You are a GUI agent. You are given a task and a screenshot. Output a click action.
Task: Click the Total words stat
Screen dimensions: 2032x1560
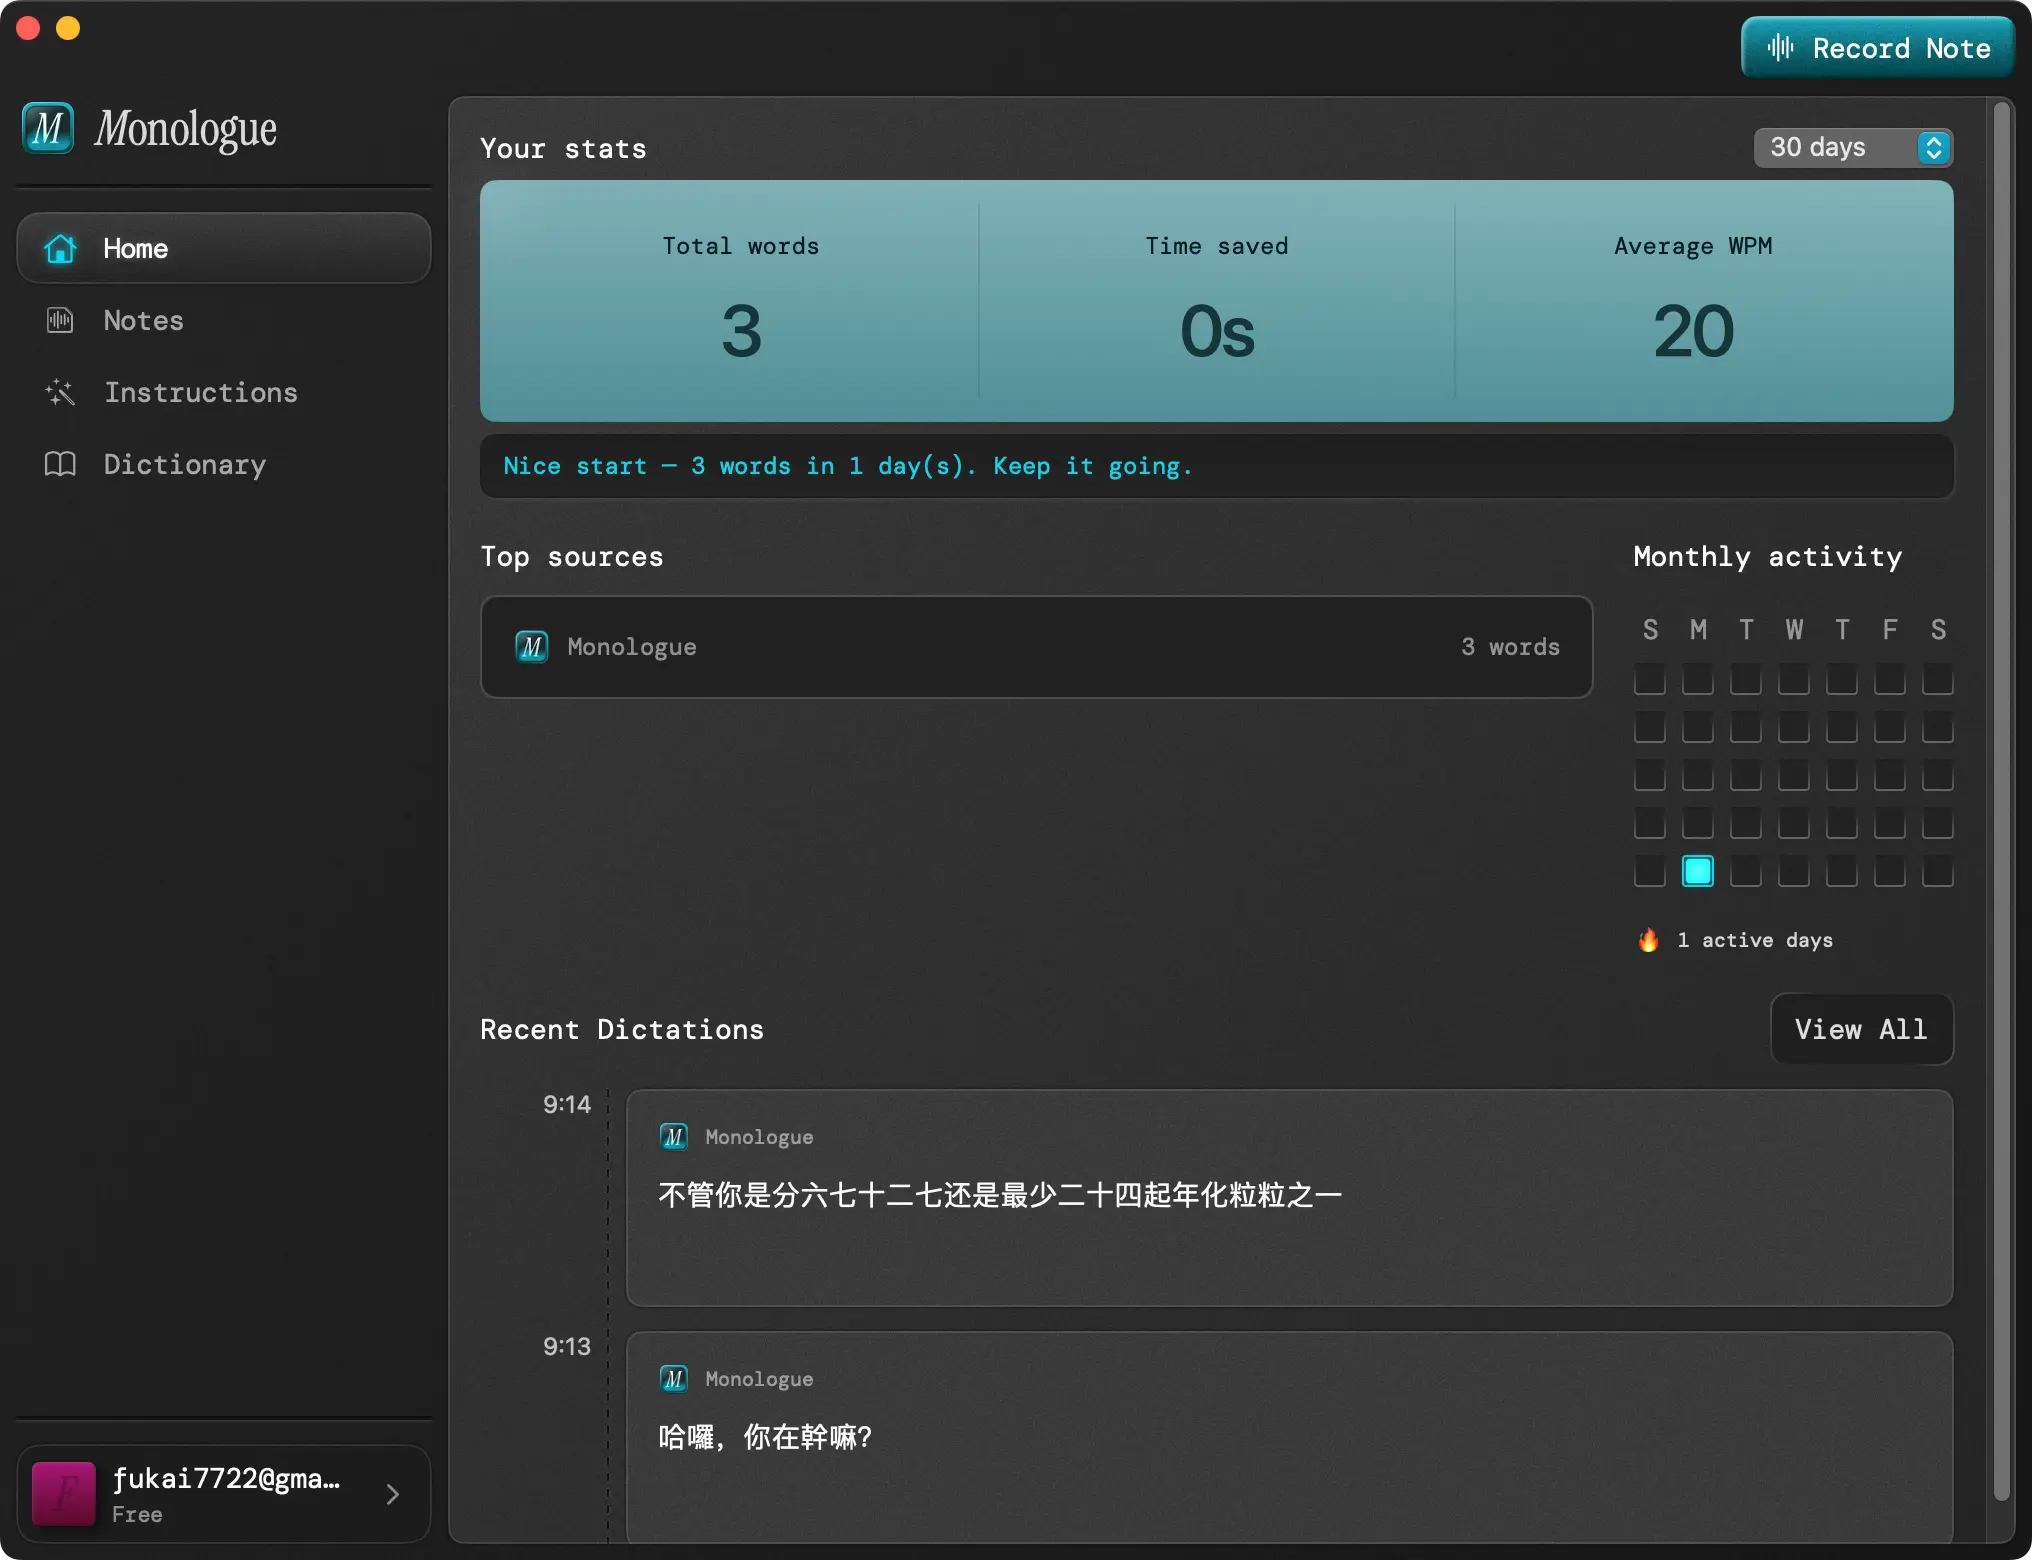pos(741,300)
